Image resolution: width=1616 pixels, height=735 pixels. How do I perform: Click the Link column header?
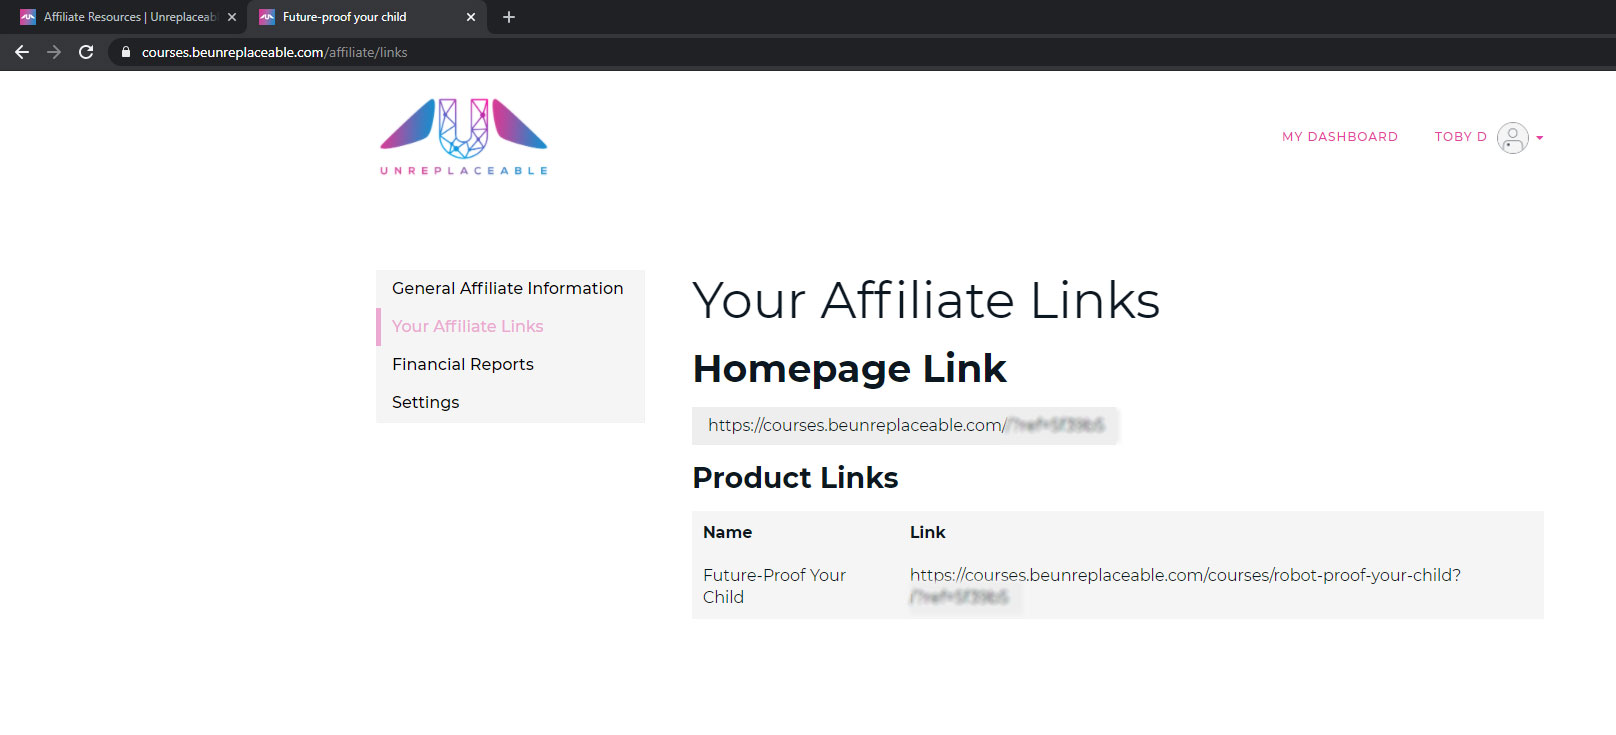tap(927, 532)
